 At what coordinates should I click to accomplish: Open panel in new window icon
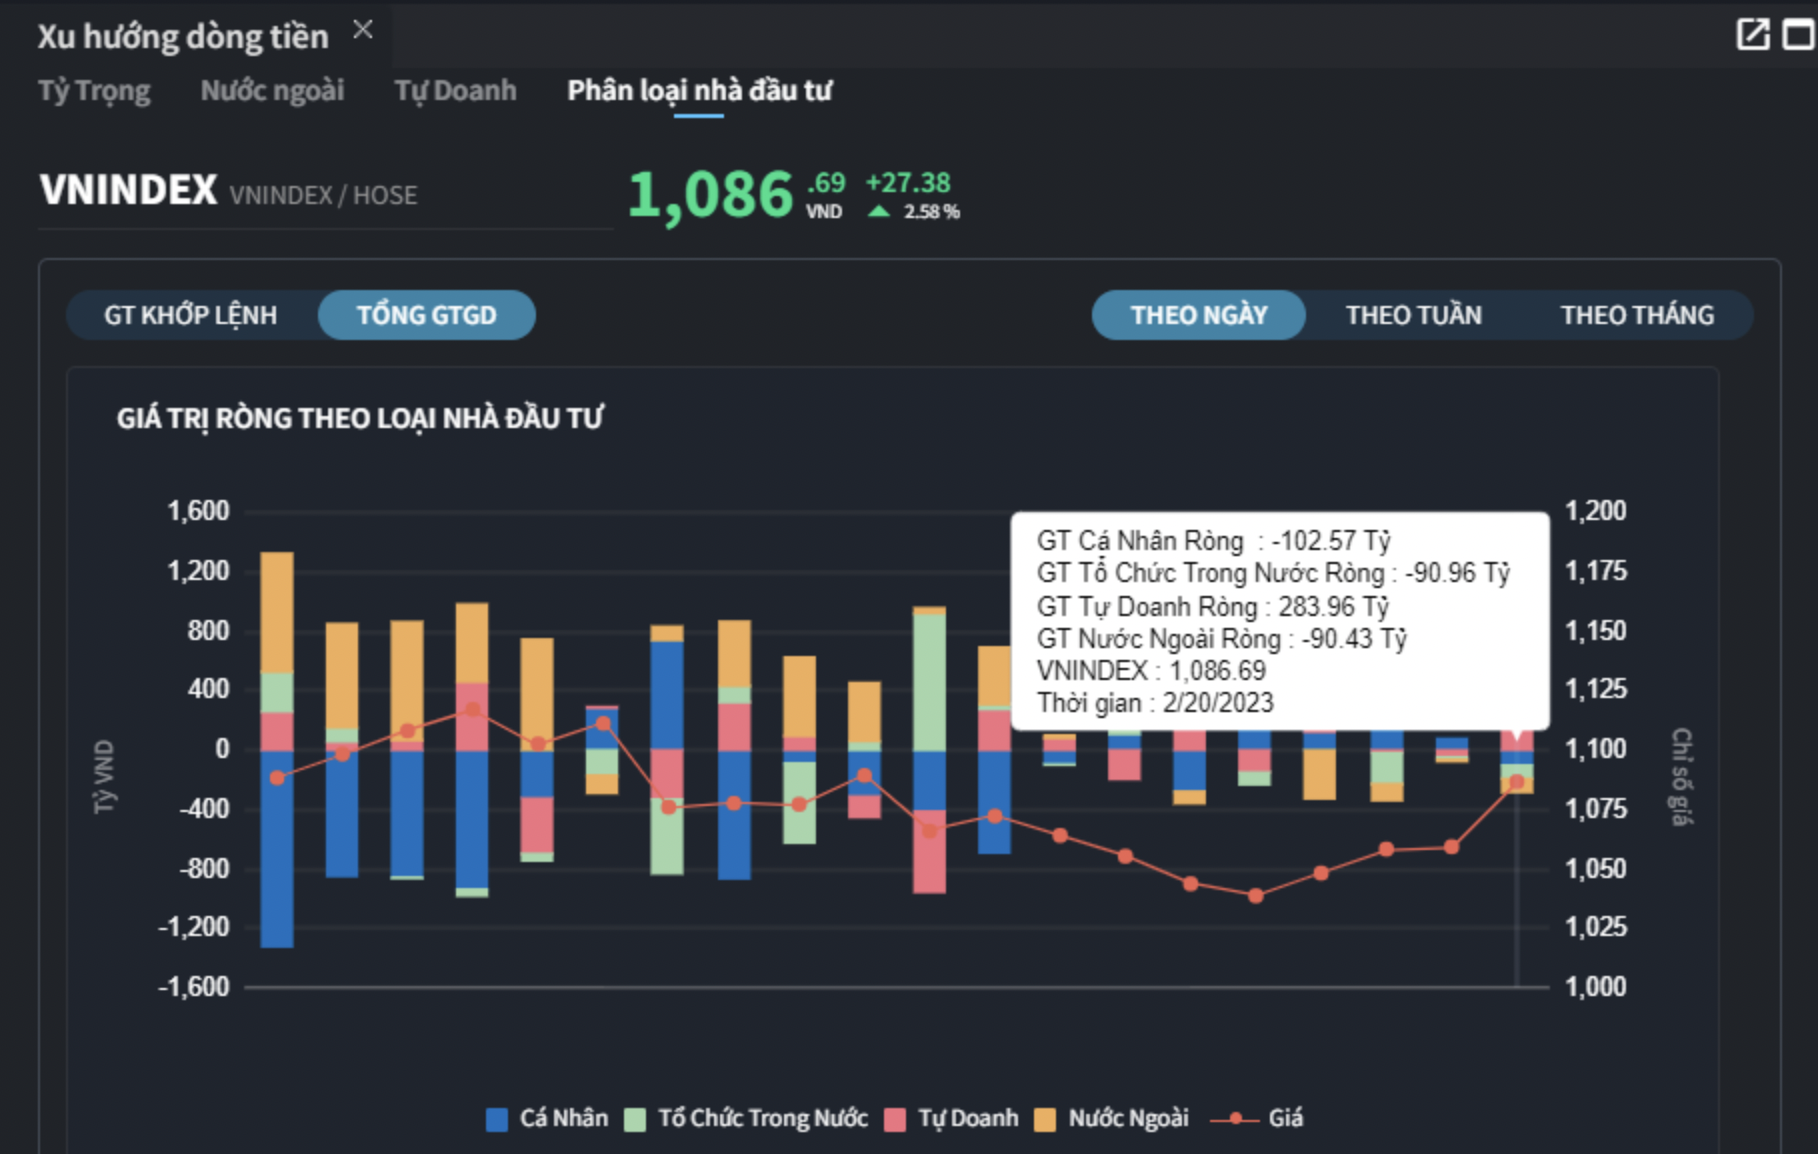pyautogui.click(x=1752, y=34)
